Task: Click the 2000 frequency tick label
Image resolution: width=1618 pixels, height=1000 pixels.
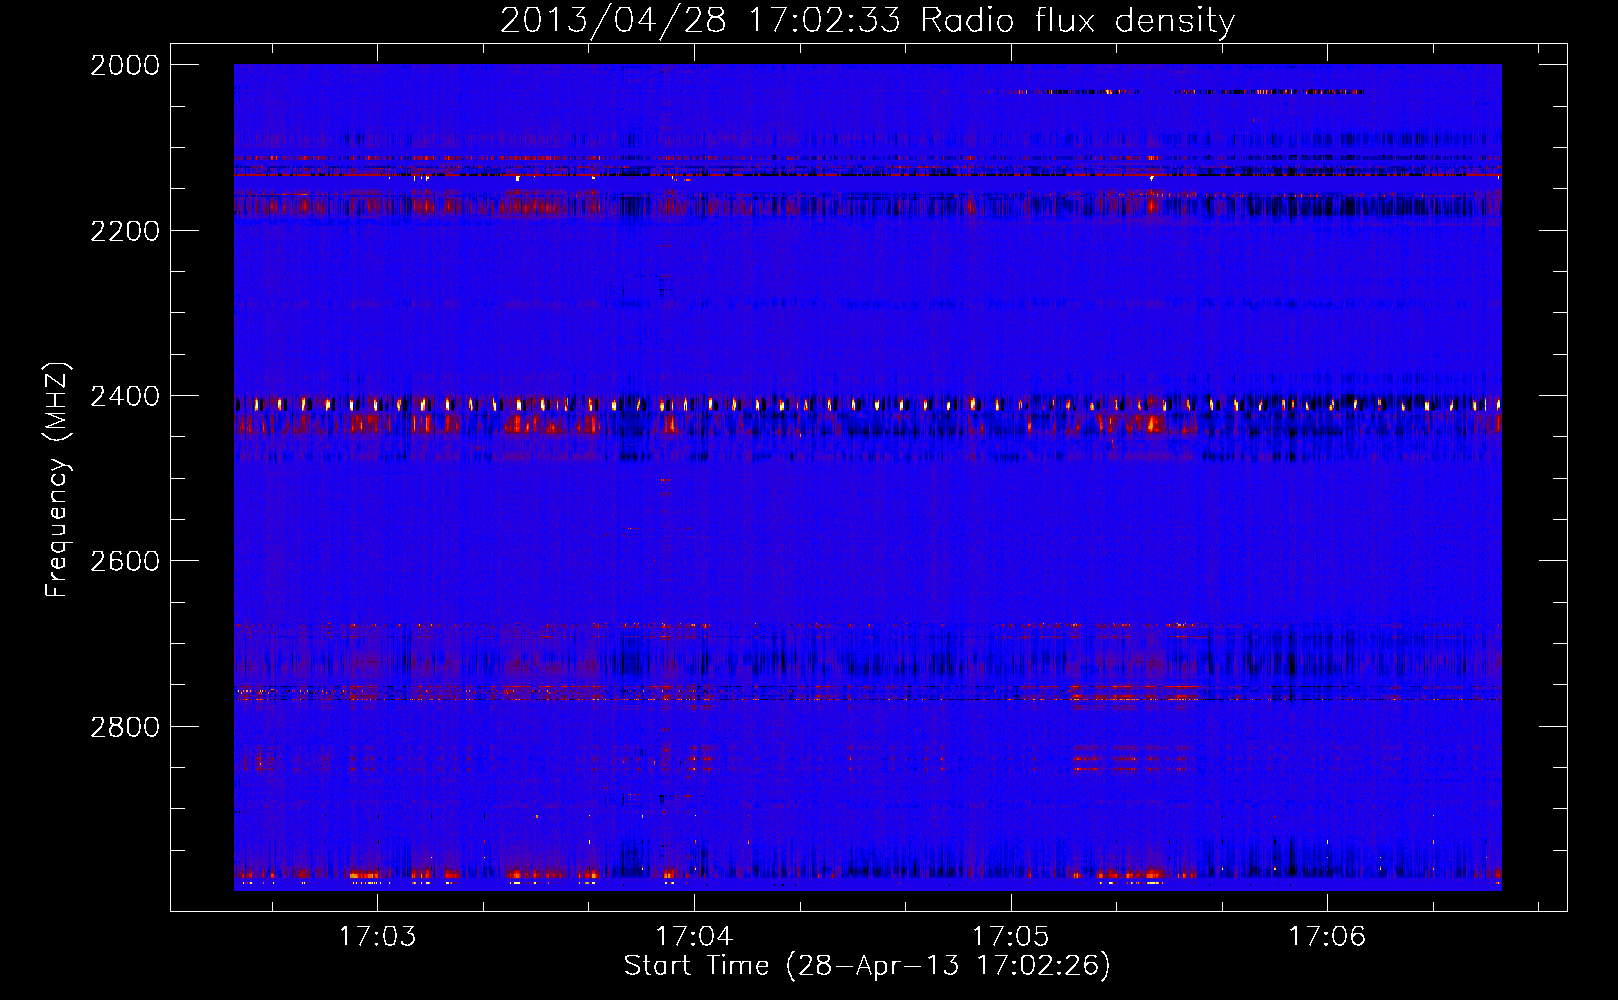Action: pyautogui.click(x=125, y=65)
